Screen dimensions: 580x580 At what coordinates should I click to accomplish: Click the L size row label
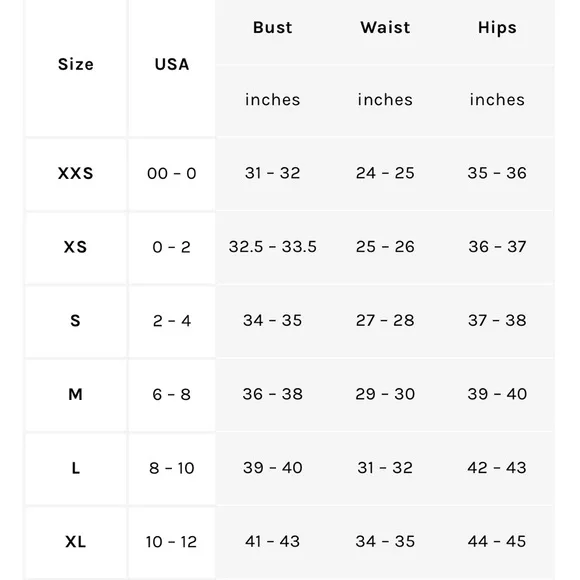tap(76, 468)
